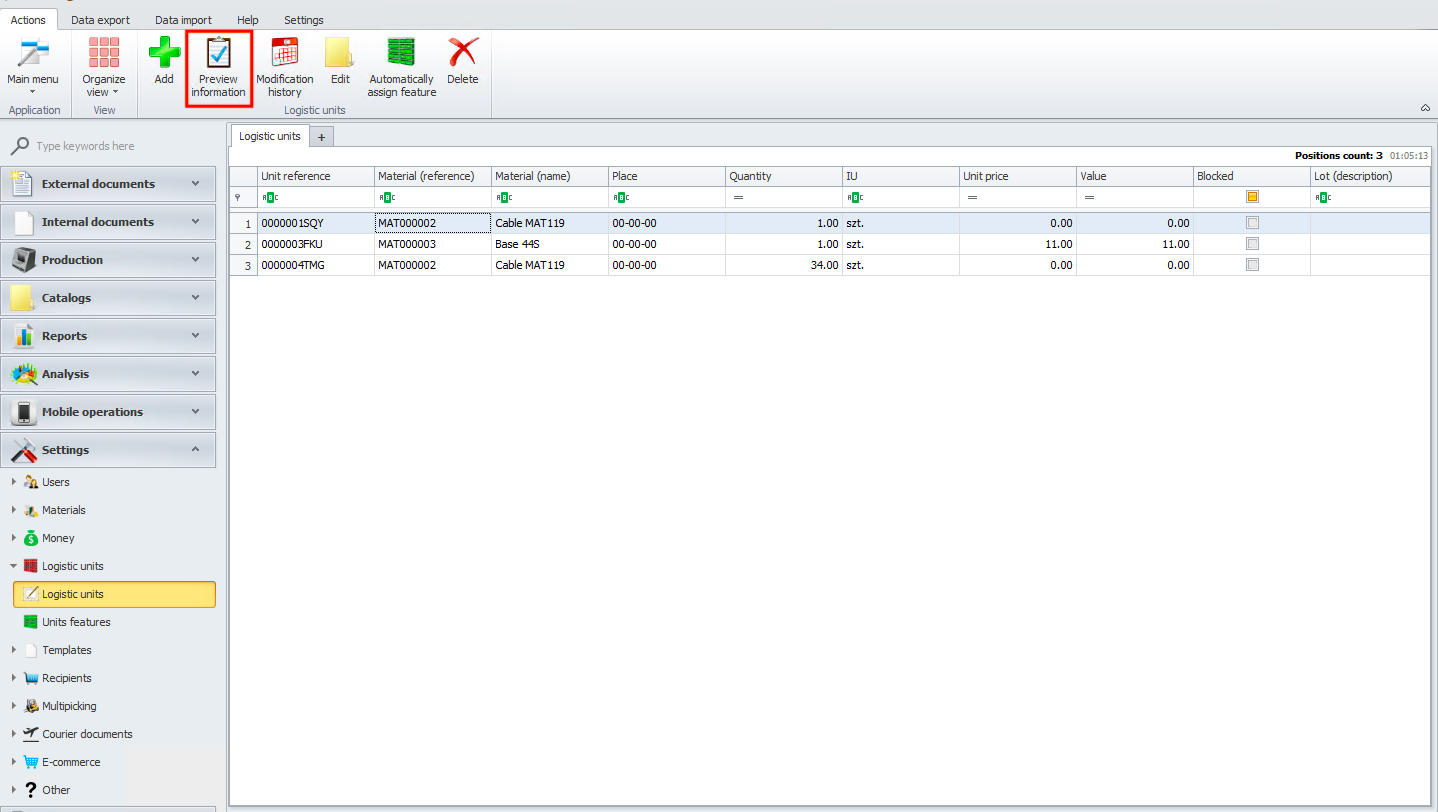
Task: Toggle the Blocked filter row checkbox
Action: click(1252, 197)
